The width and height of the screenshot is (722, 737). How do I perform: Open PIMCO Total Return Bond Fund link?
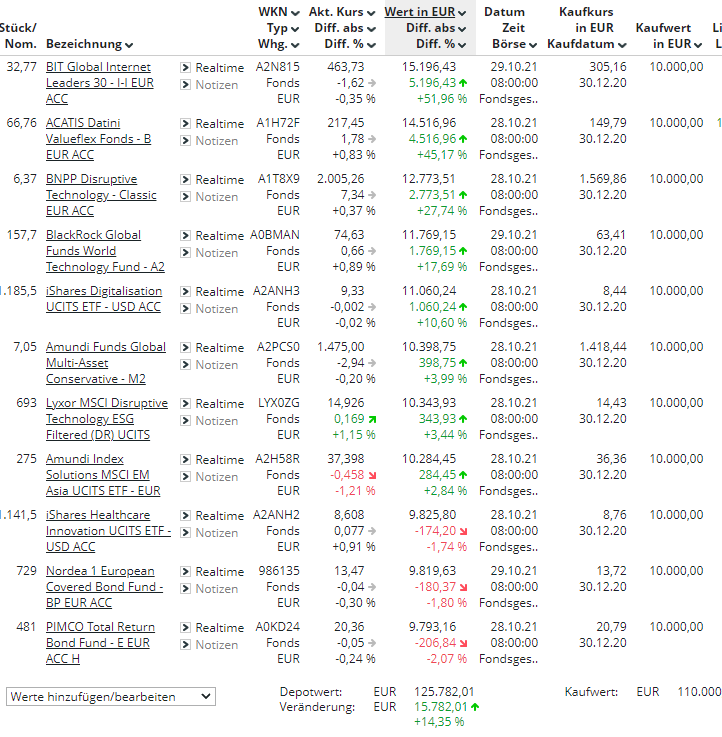[x=100, y=643]
